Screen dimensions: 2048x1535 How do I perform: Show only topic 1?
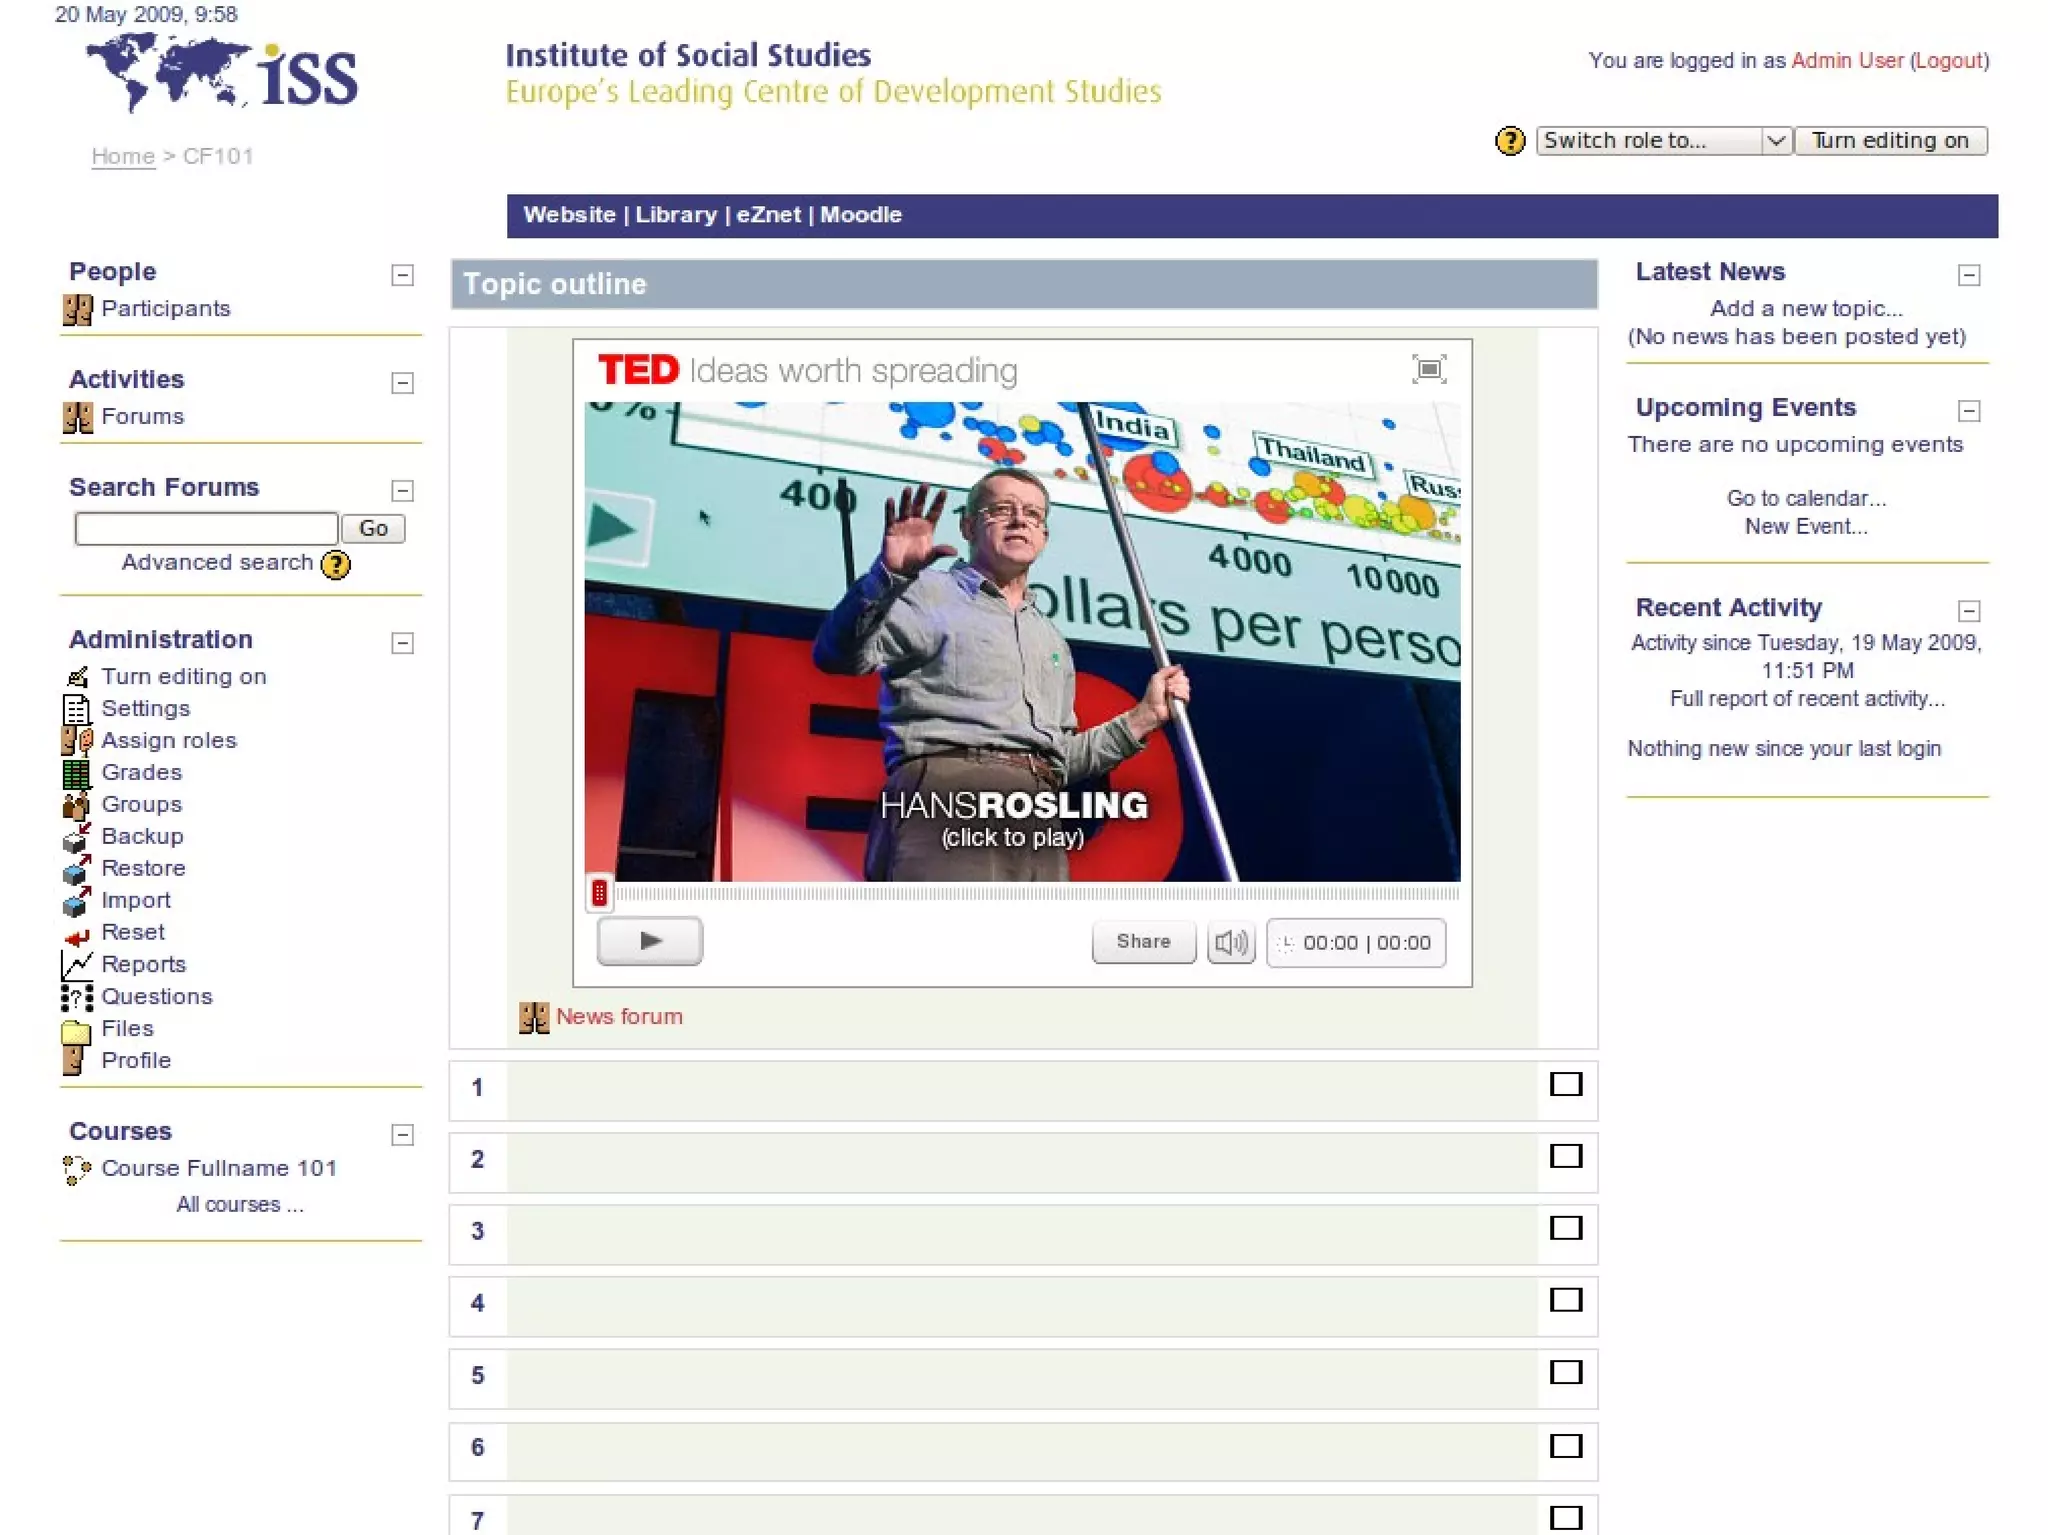pos(1566,1085)
